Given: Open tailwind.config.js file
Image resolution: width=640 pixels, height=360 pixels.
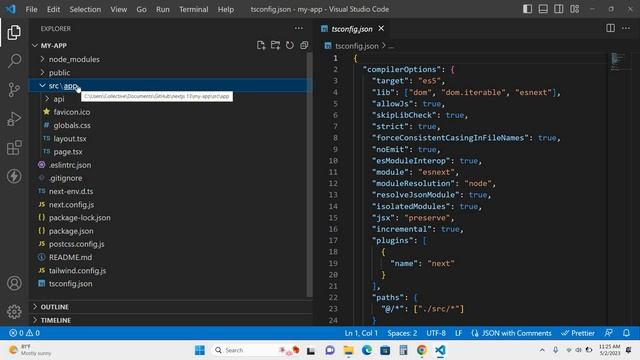Looking at the screenshot, I should click(77, 270).
